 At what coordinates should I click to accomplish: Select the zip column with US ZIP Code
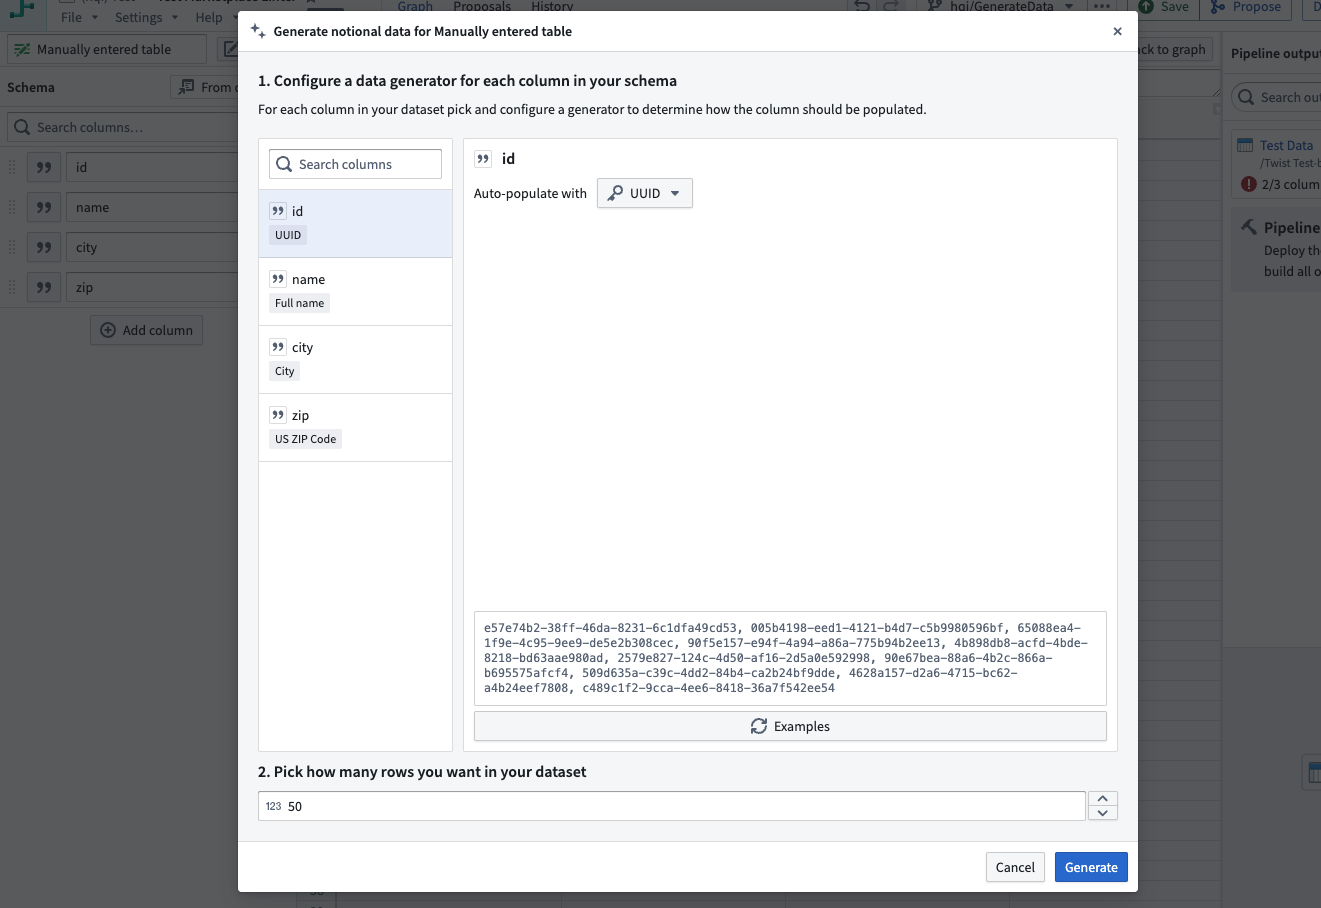pos(355,427)
